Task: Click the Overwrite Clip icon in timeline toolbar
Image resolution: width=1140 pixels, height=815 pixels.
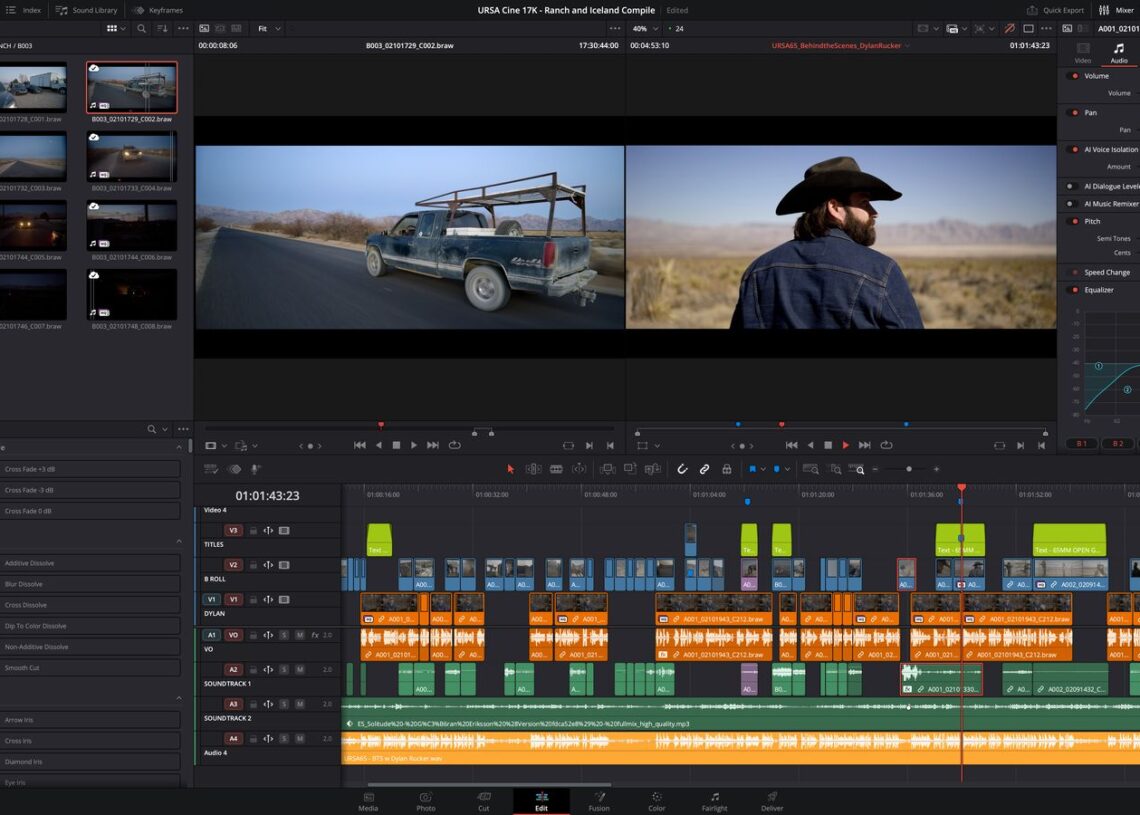Action: pos(630,469)
